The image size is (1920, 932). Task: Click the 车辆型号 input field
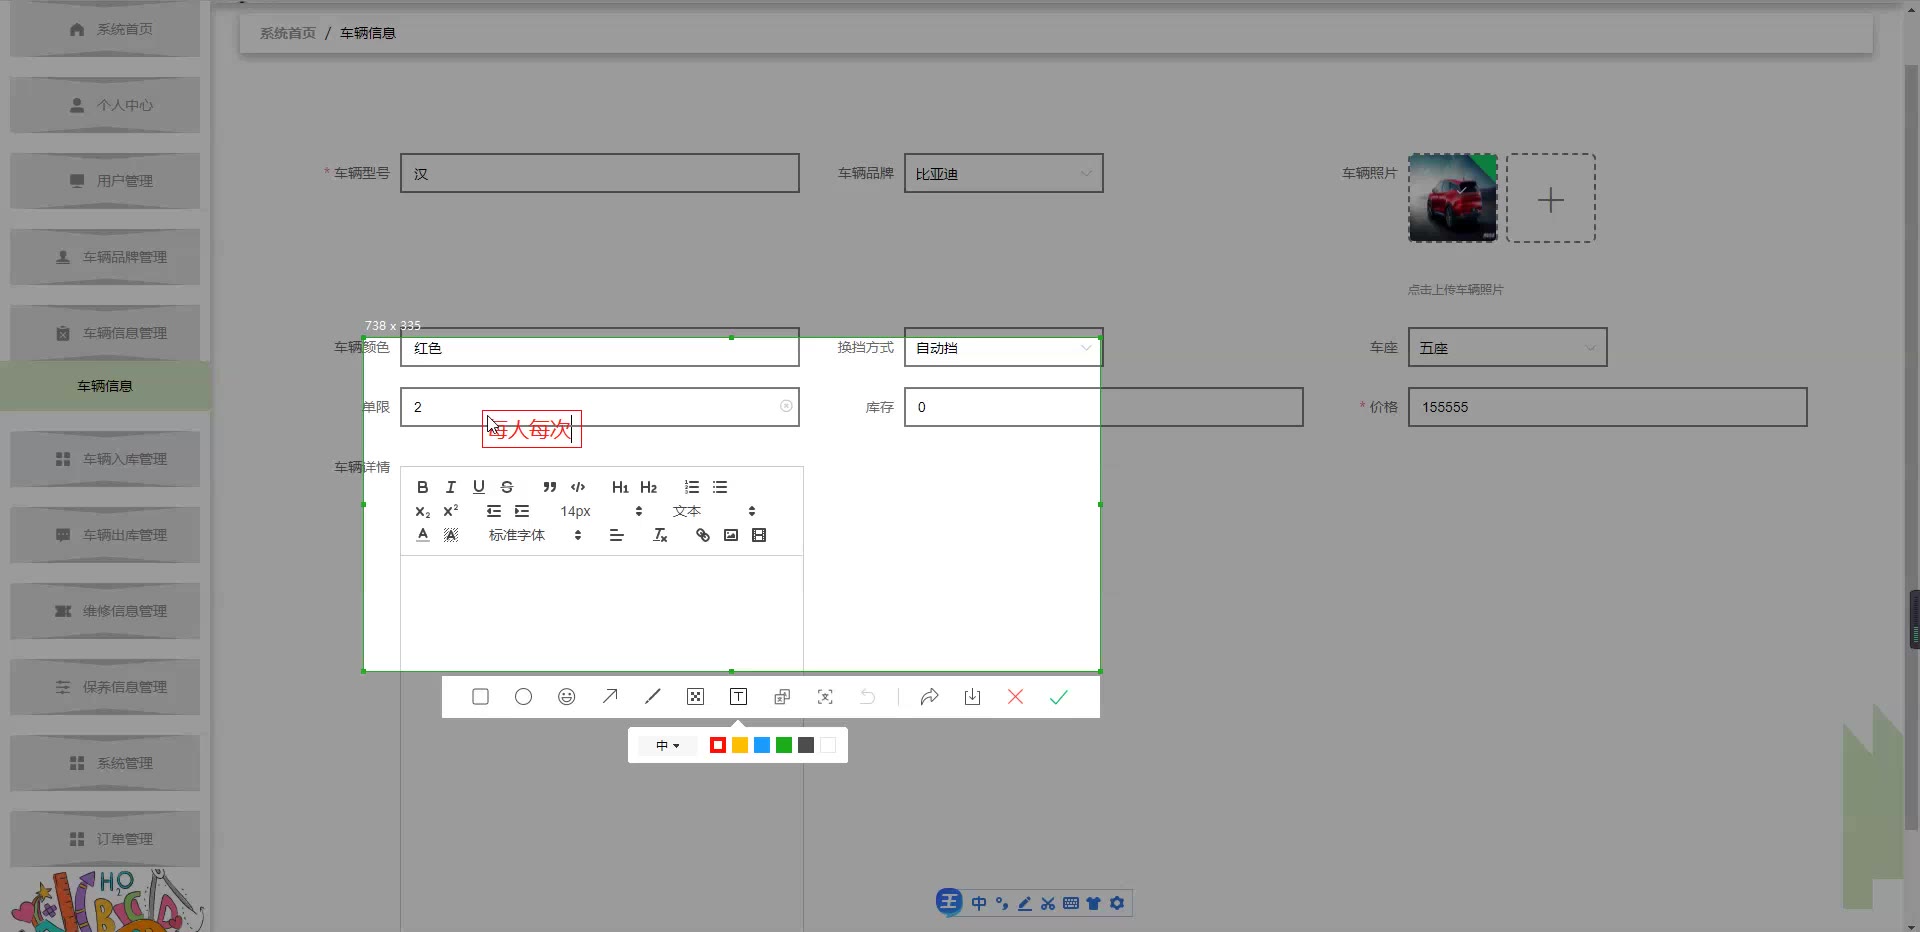coord(600,173)
